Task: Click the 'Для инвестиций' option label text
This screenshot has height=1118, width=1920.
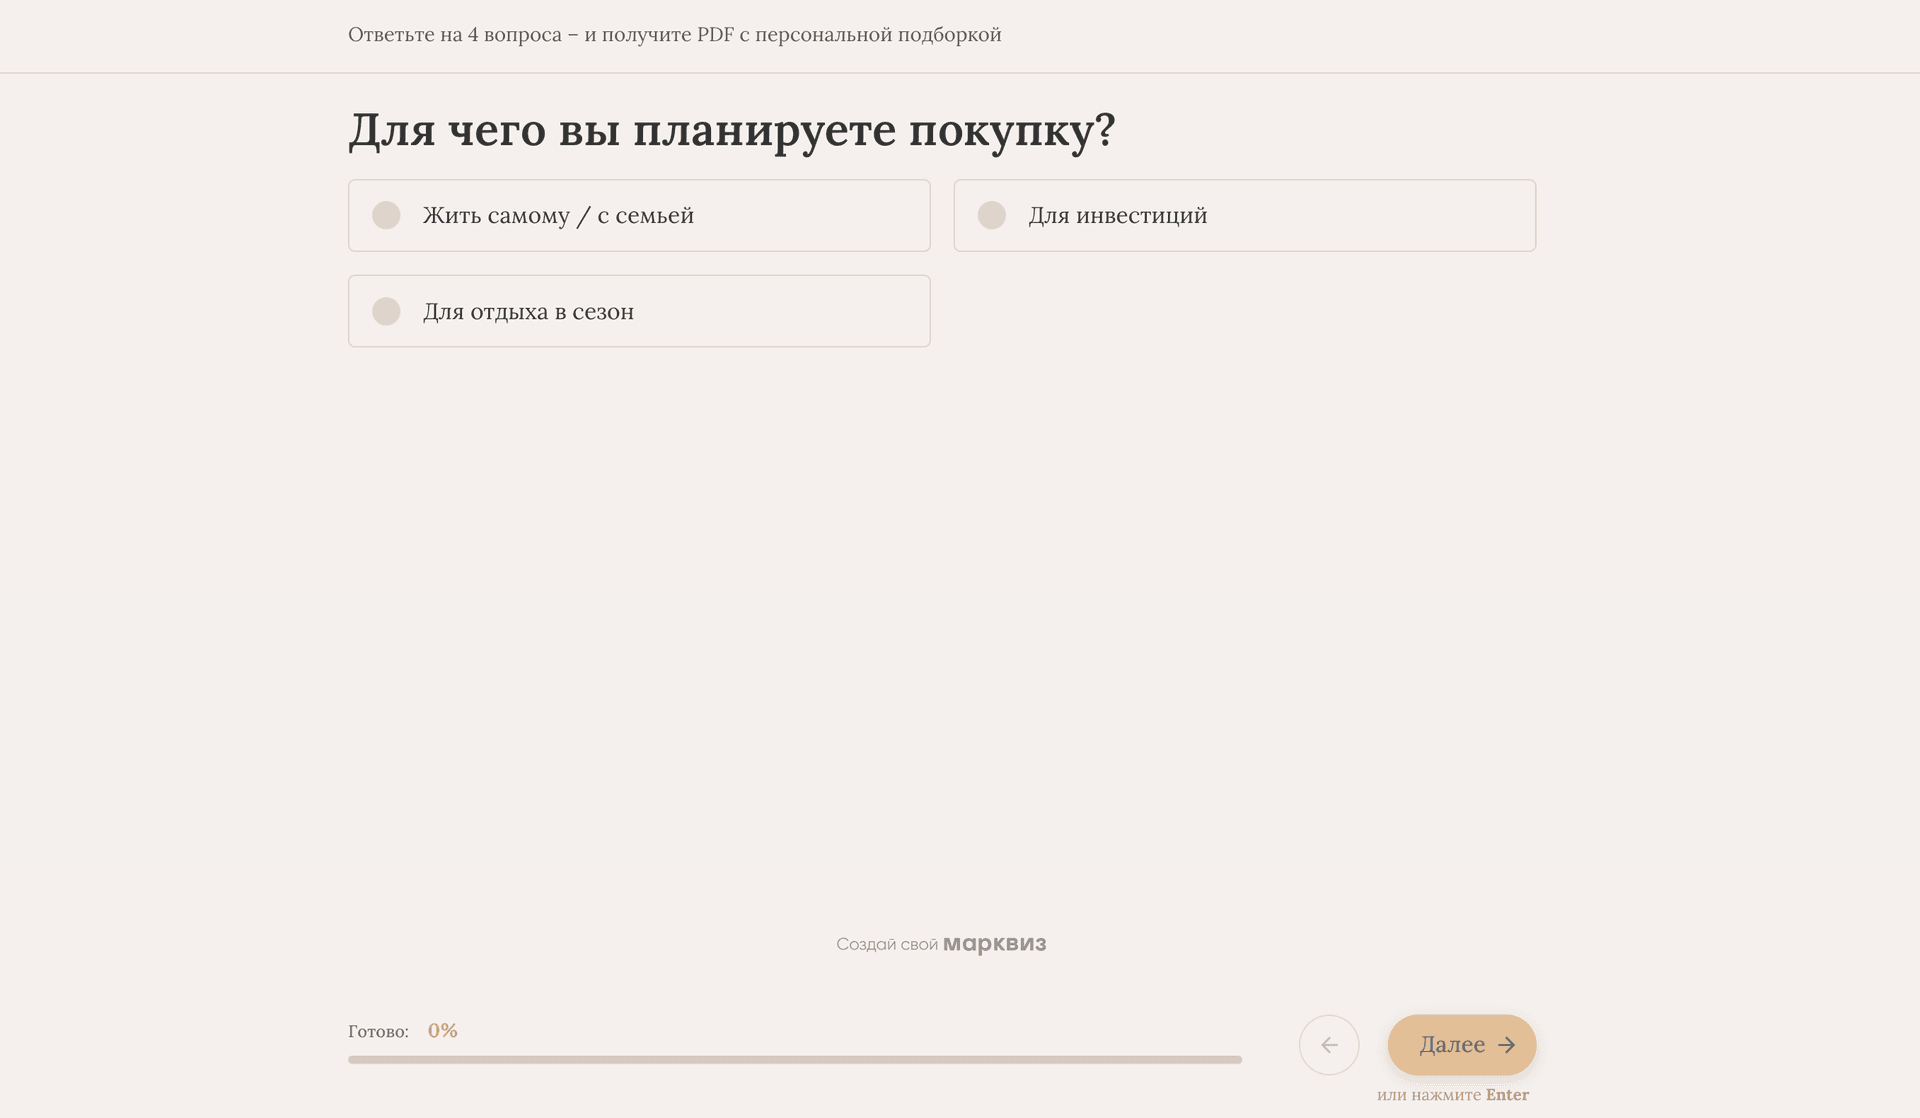Action: click(1117, 216)
